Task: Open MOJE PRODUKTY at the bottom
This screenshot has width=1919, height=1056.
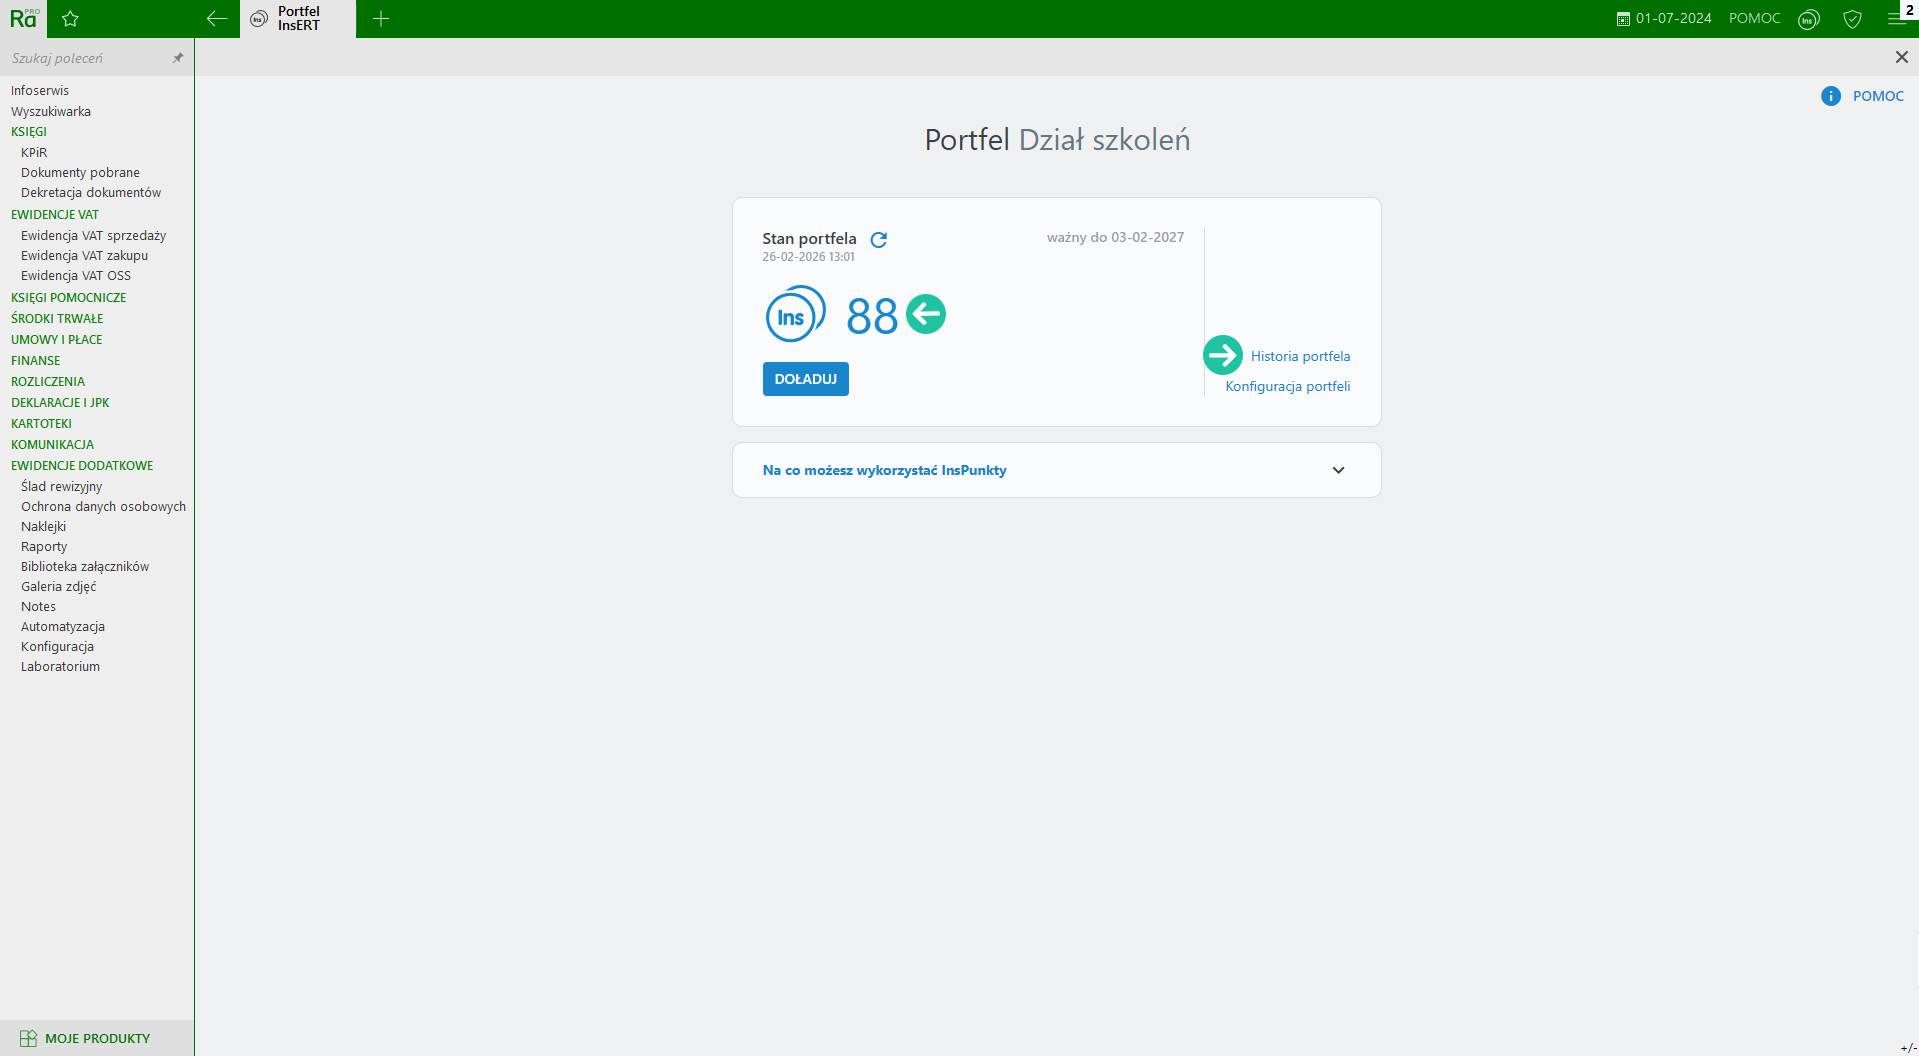Action: [97, 1038]
